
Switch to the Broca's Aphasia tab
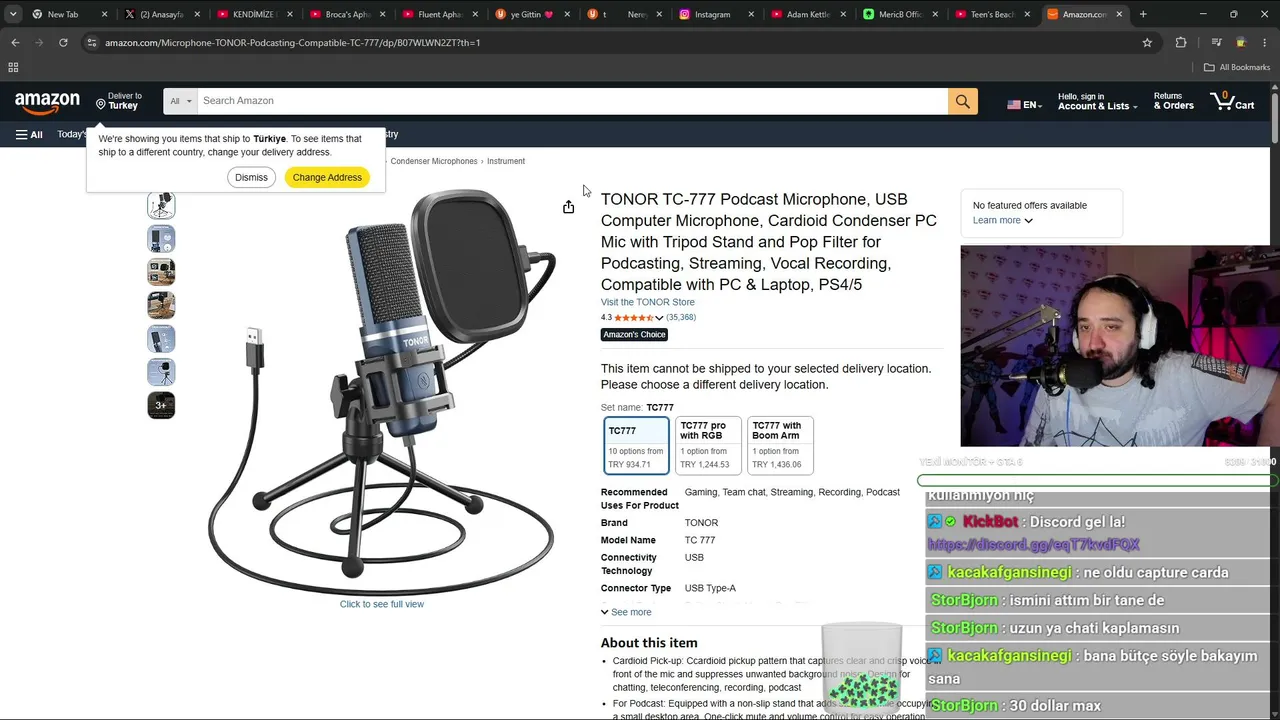[x=345, y=14]
